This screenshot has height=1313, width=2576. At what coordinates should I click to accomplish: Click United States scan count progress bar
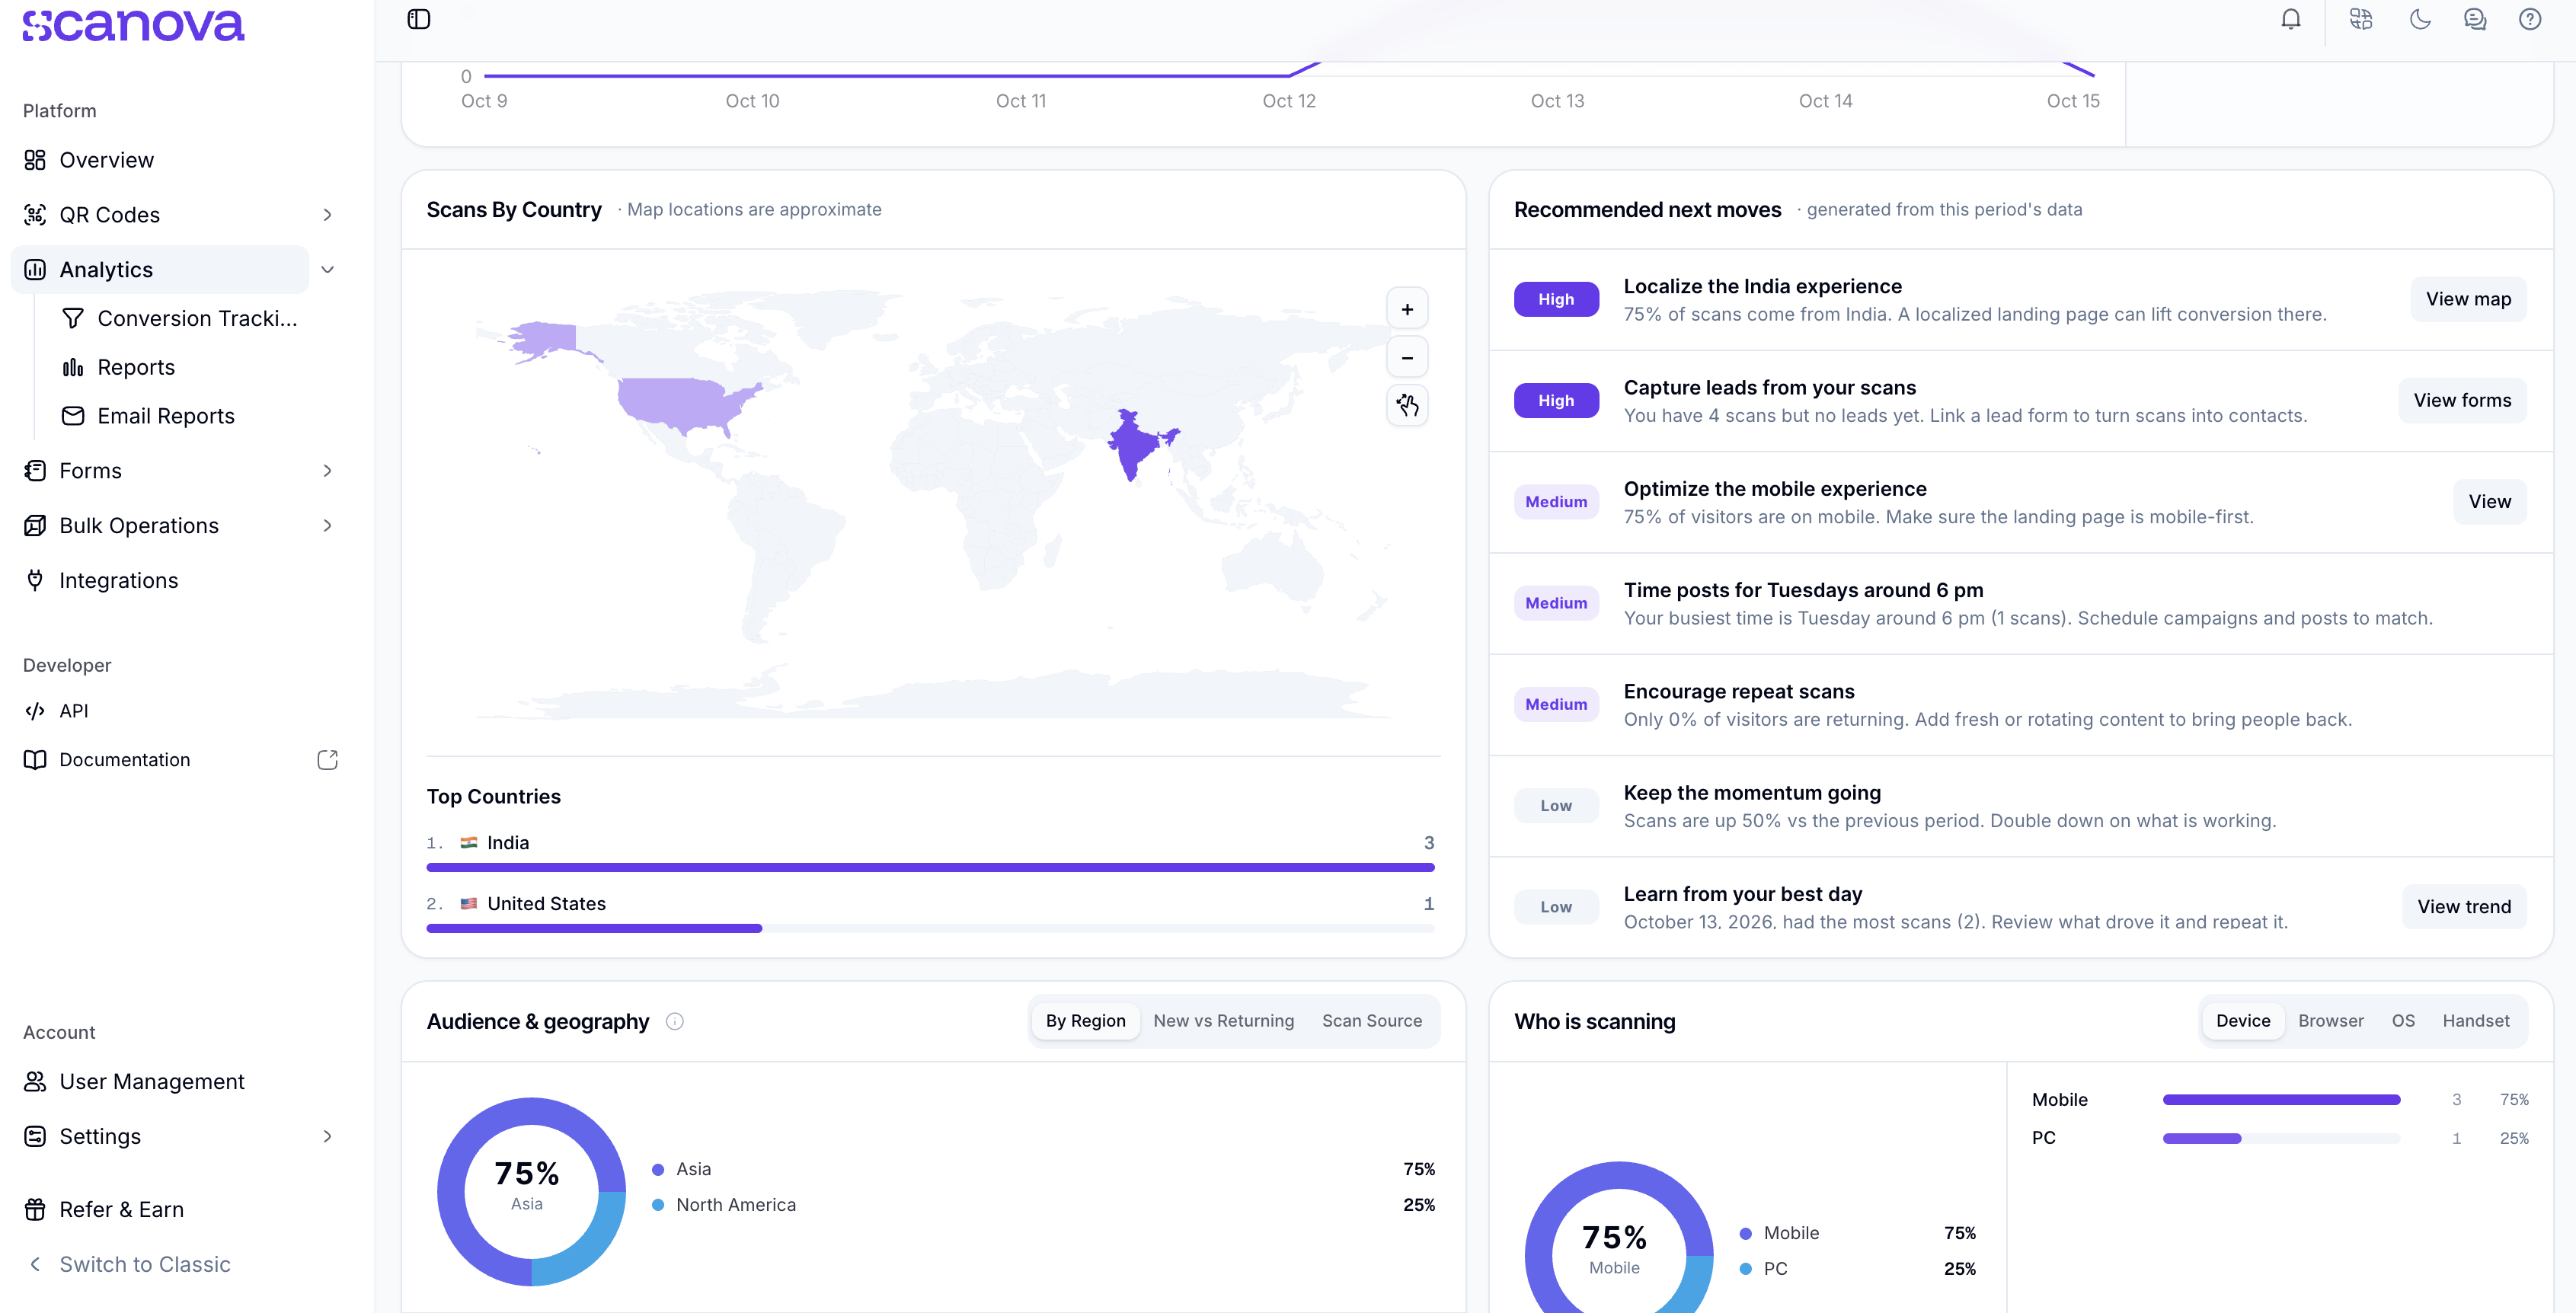tap(930, 929)
